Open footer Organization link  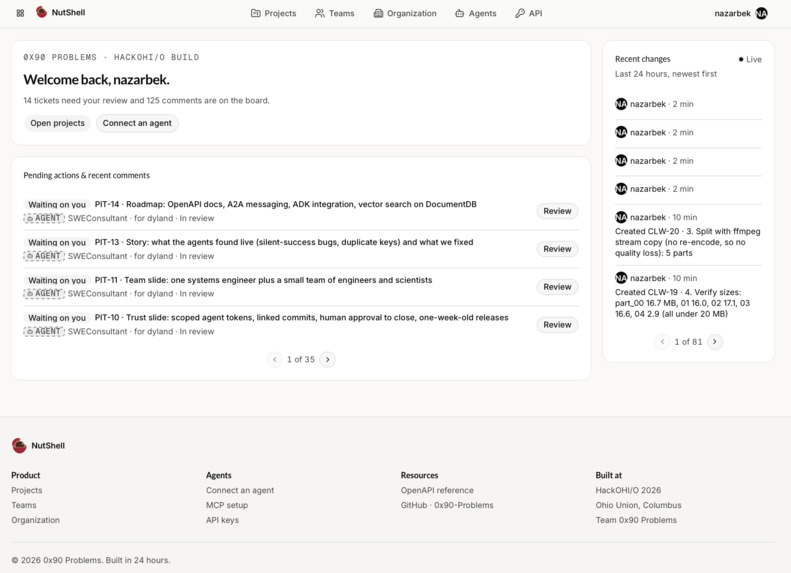35,520
